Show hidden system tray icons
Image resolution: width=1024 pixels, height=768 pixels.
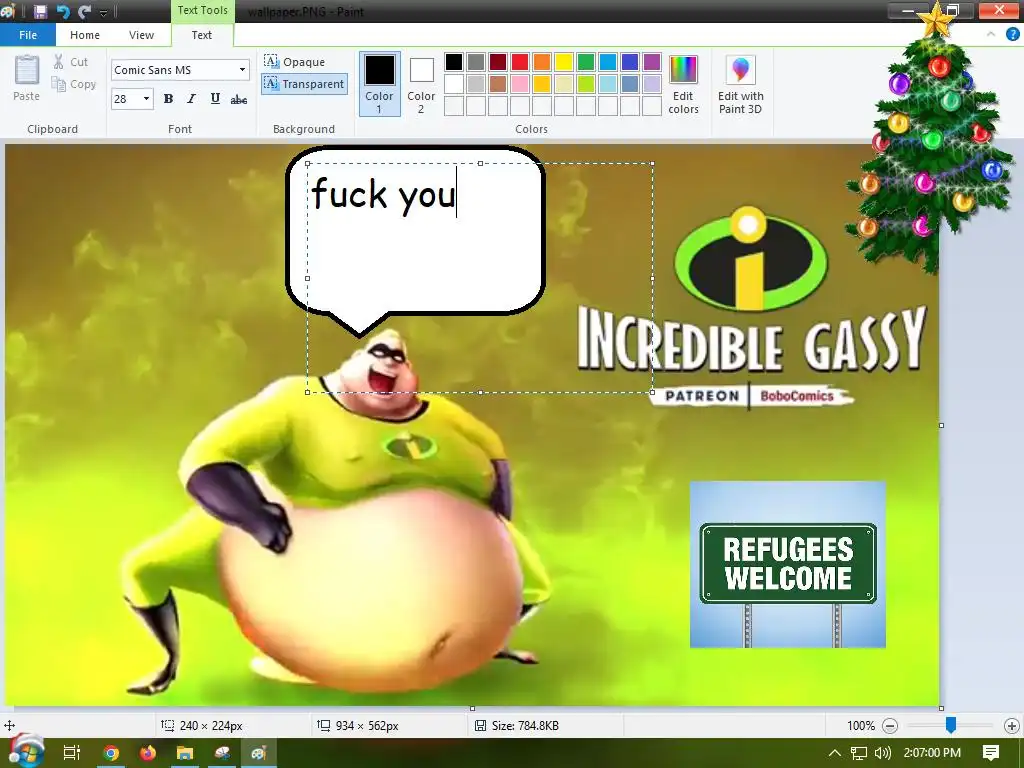(834, 753)
